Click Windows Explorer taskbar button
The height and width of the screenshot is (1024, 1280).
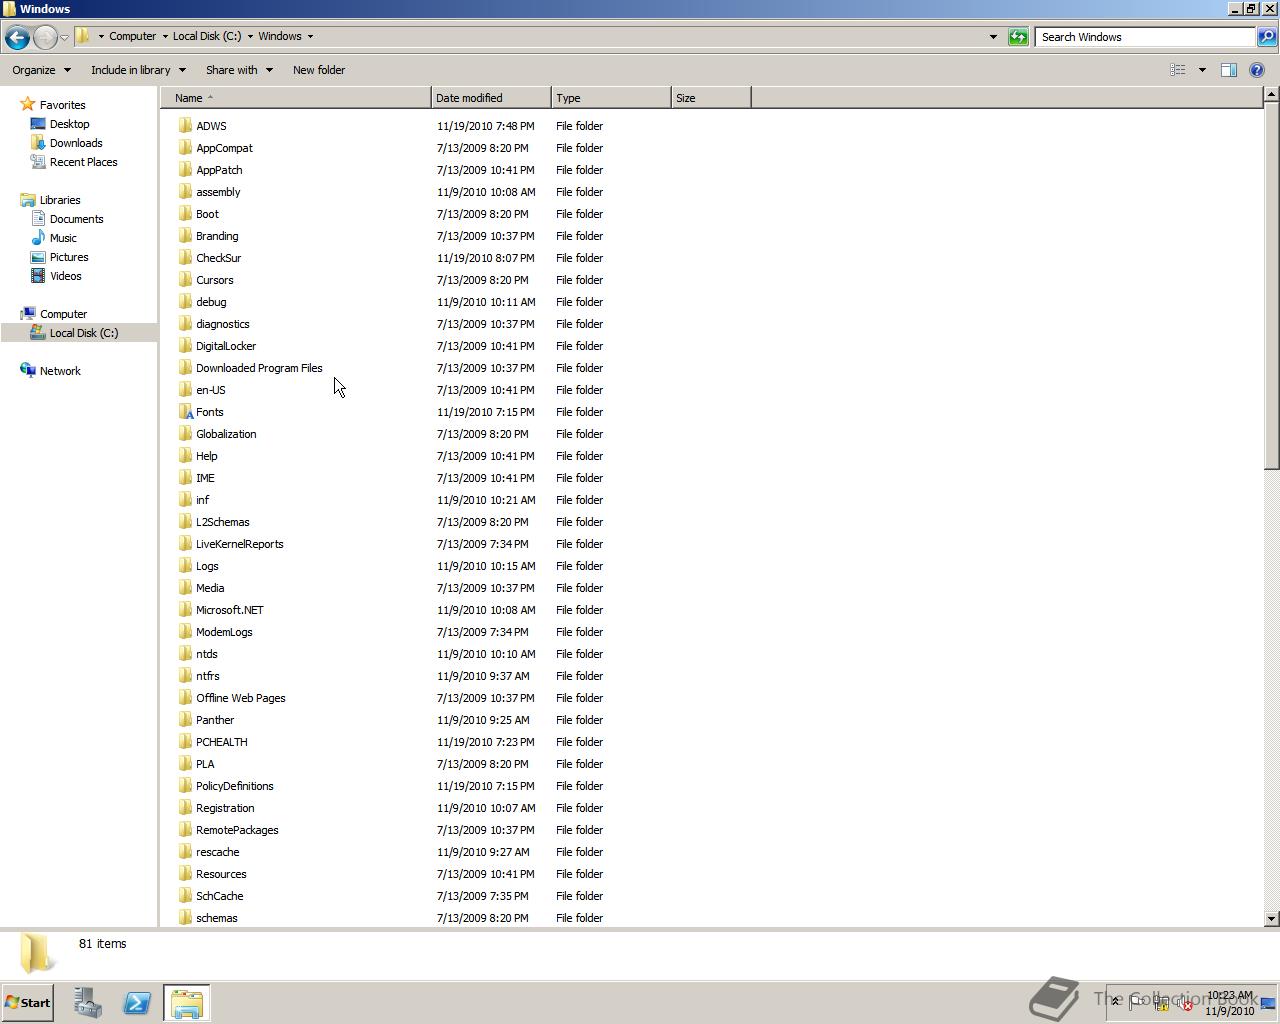click(x=187, y=1003)
